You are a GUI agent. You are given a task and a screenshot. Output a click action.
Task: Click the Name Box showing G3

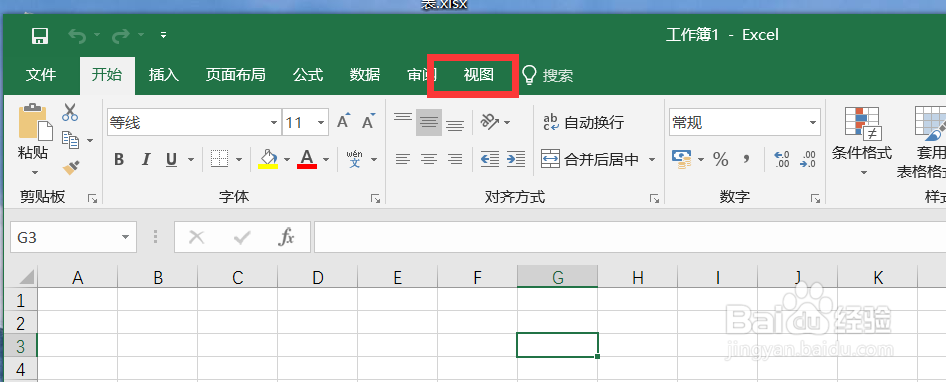tap(73, 237)
